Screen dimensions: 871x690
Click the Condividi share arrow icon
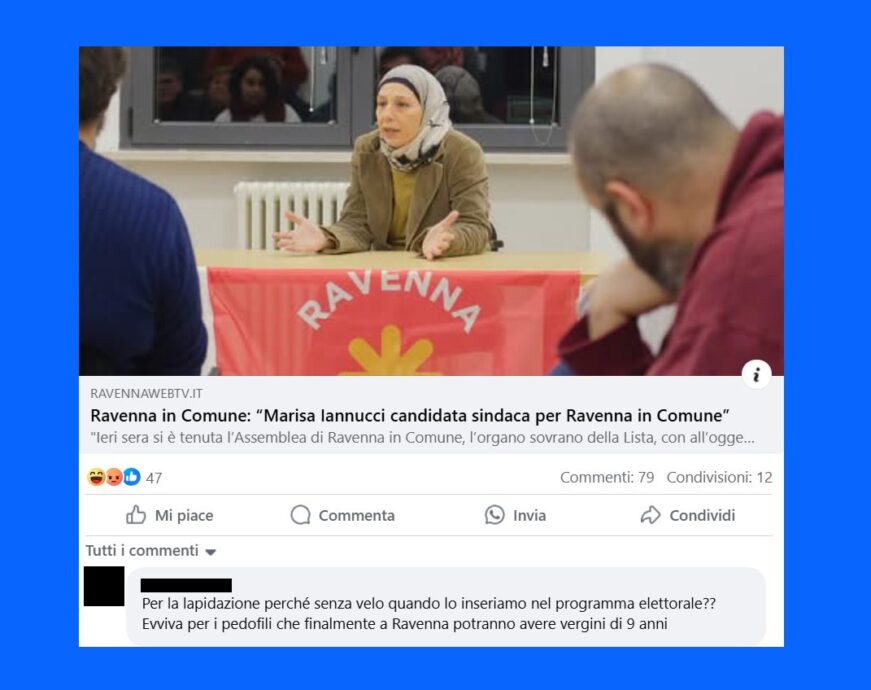[x=650, y=515]
